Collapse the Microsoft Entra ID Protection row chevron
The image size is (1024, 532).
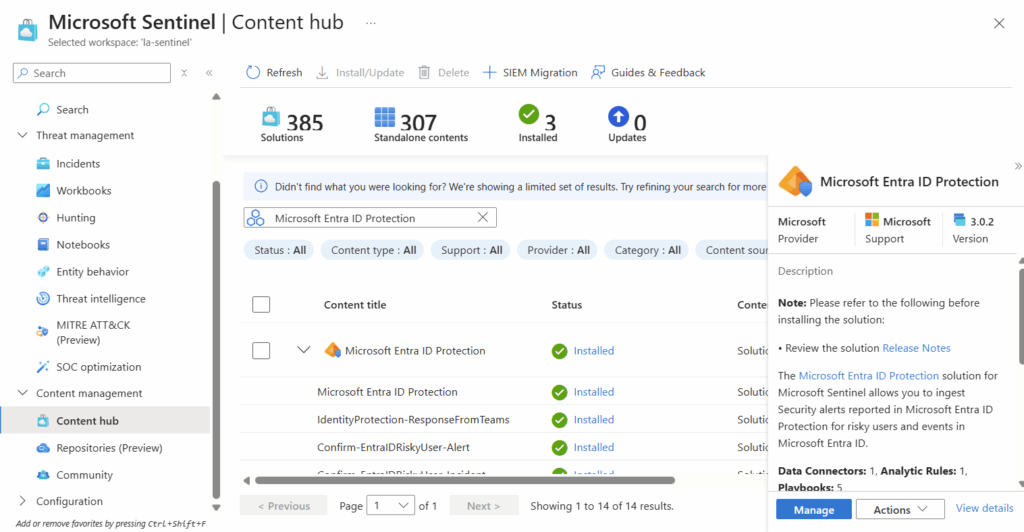click(304, 350)
